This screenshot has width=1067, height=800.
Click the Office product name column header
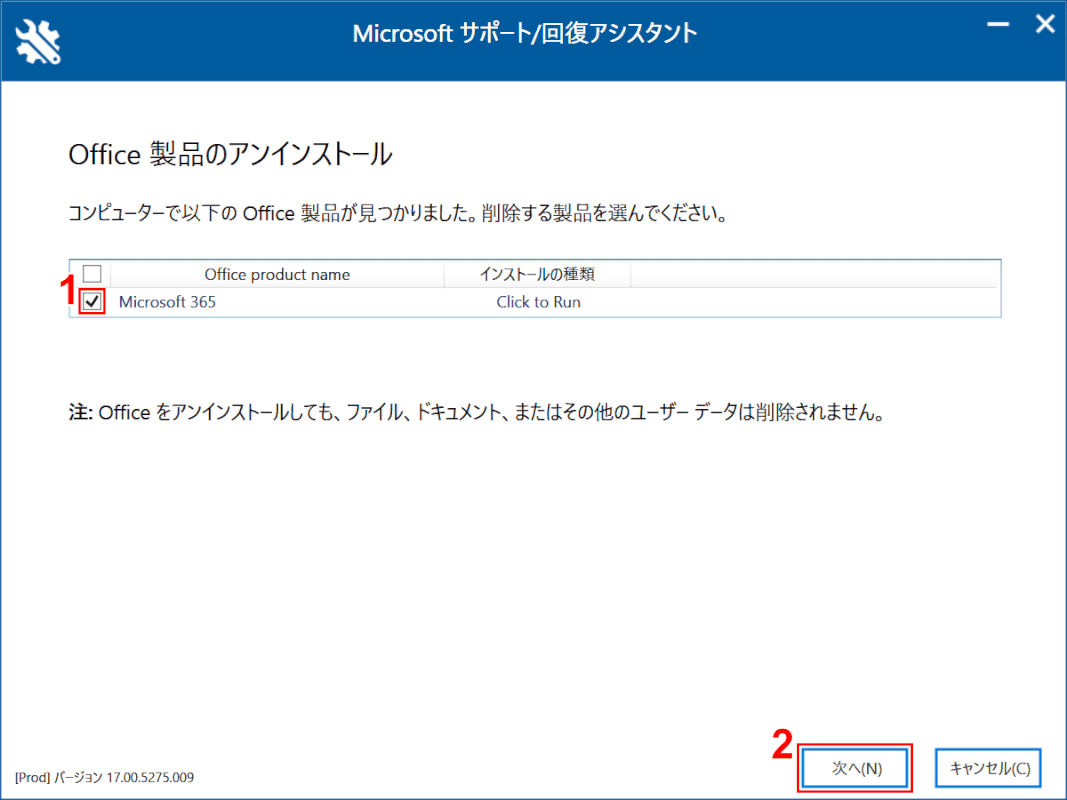tap(277, 274)
